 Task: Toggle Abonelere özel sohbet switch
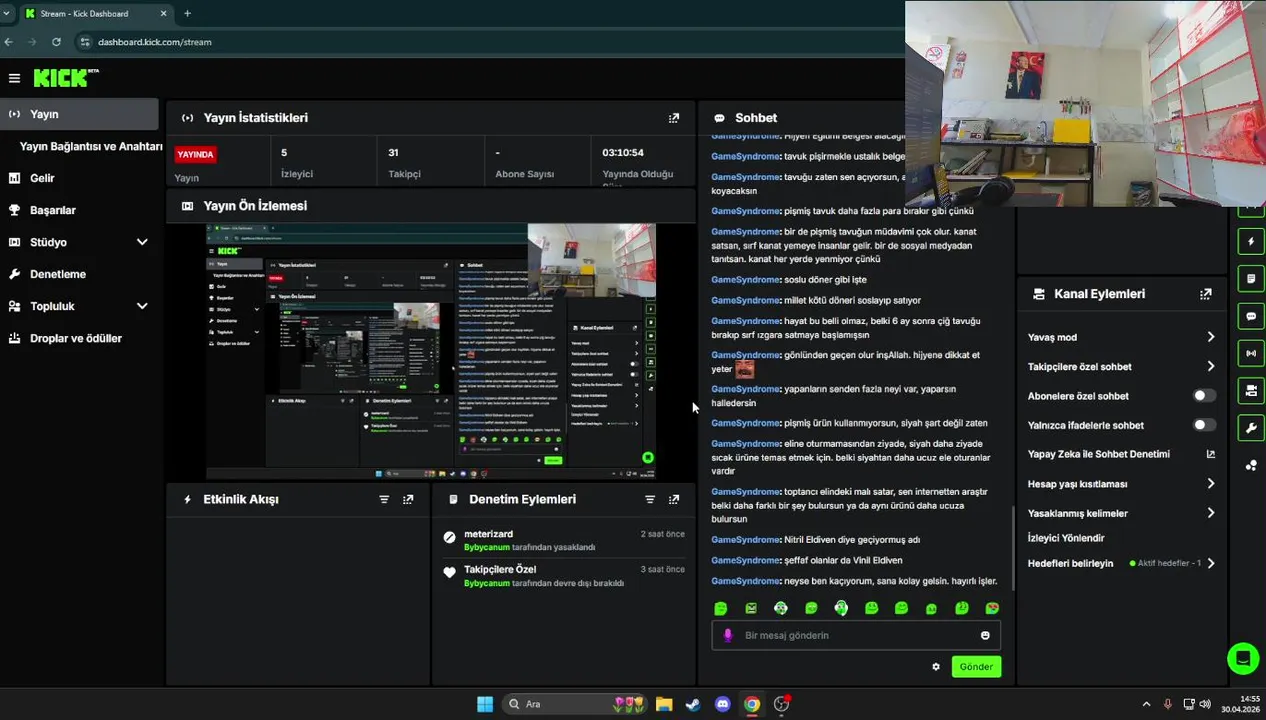pos(1205,396)
